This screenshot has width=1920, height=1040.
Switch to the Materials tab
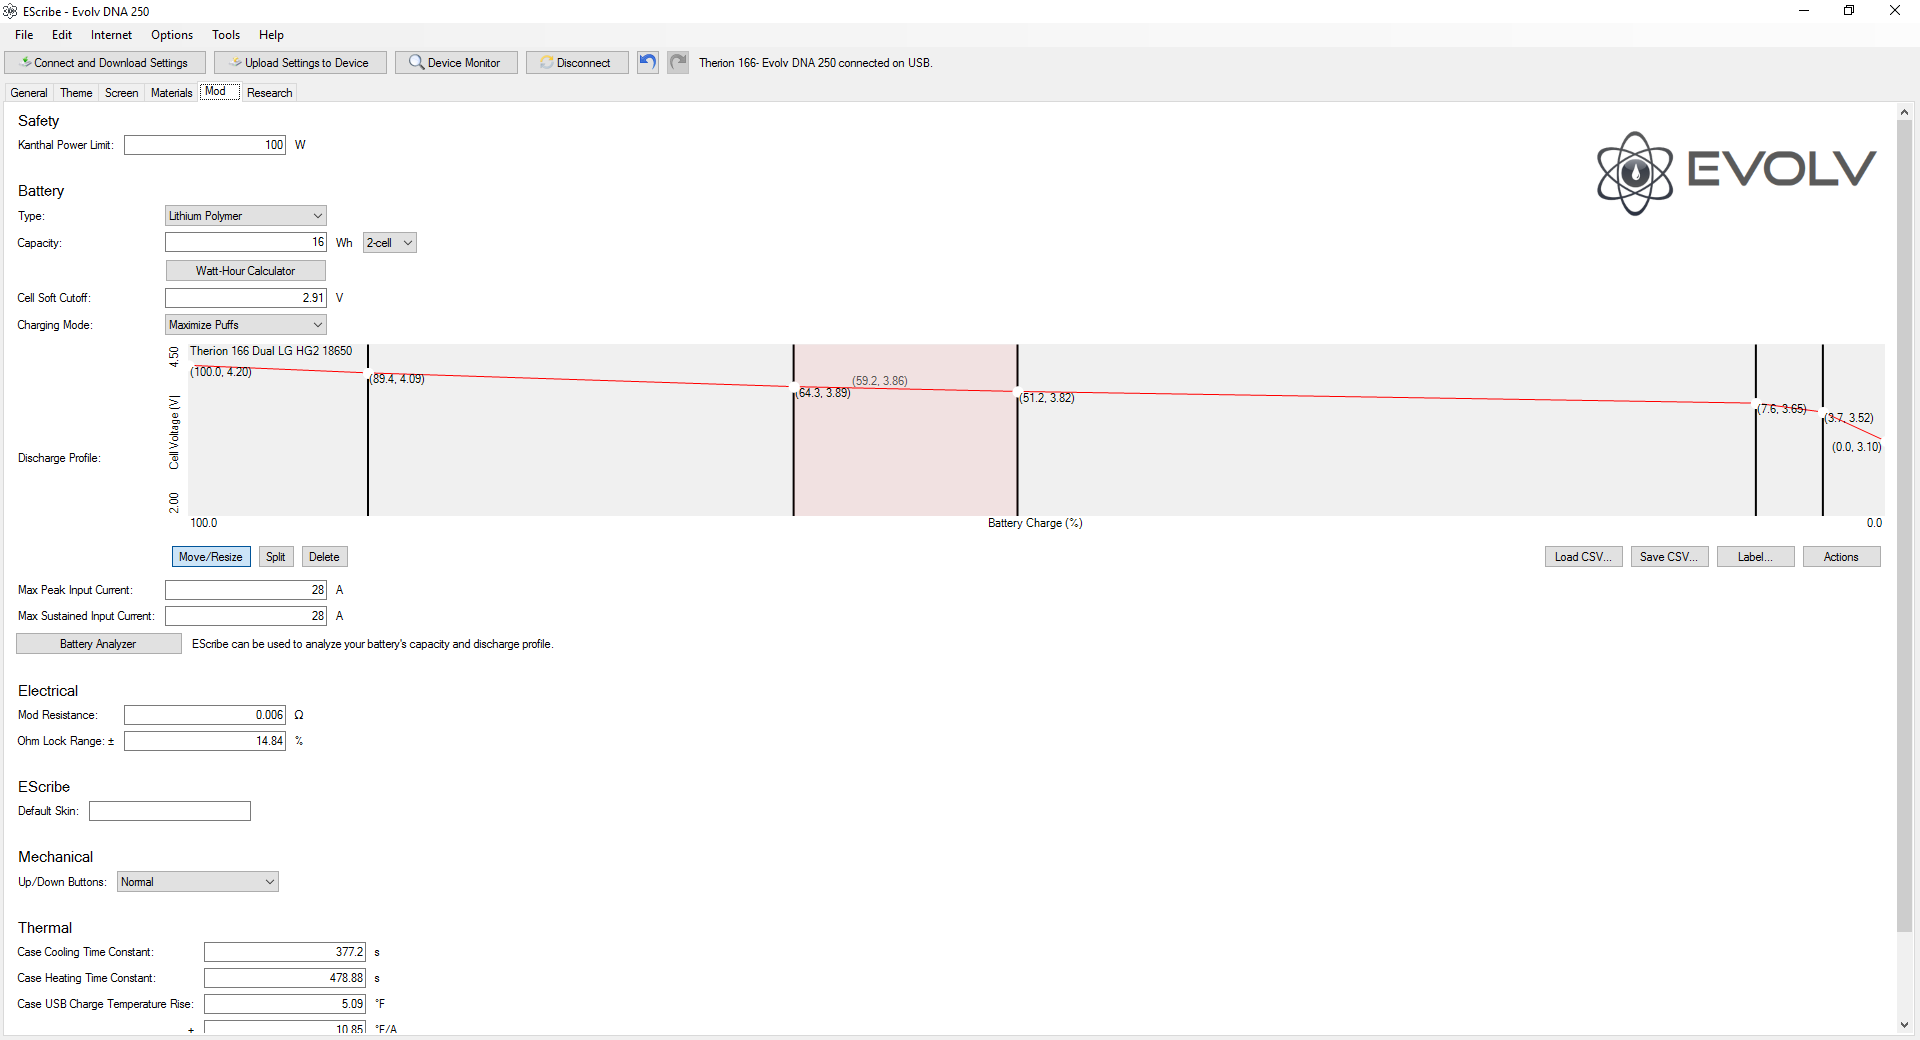171,92
